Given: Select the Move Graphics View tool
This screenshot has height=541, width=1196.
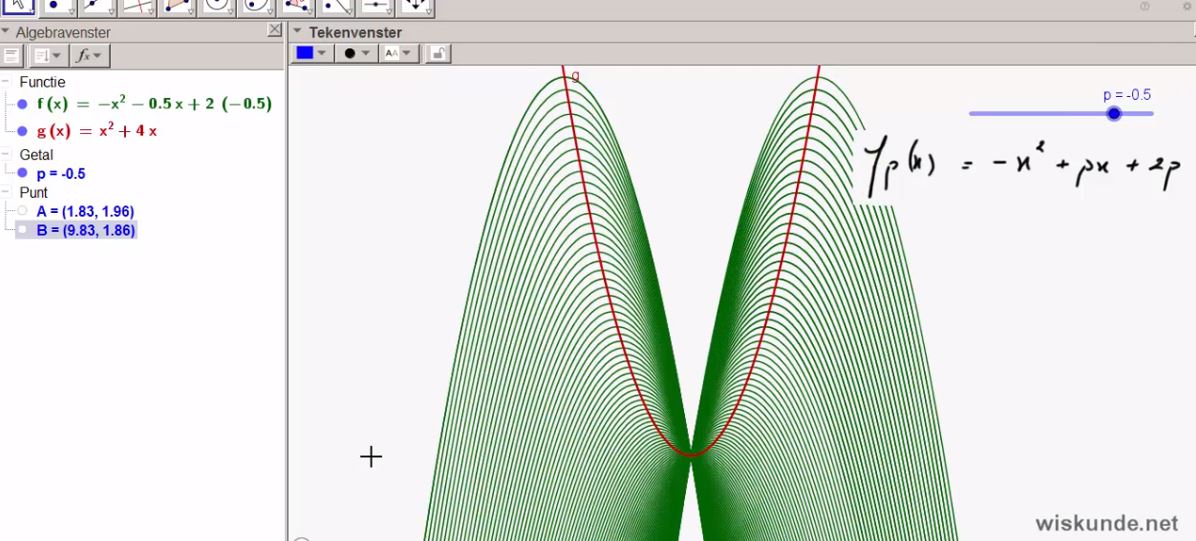Looking at the screenshot, I should [415, 6].
